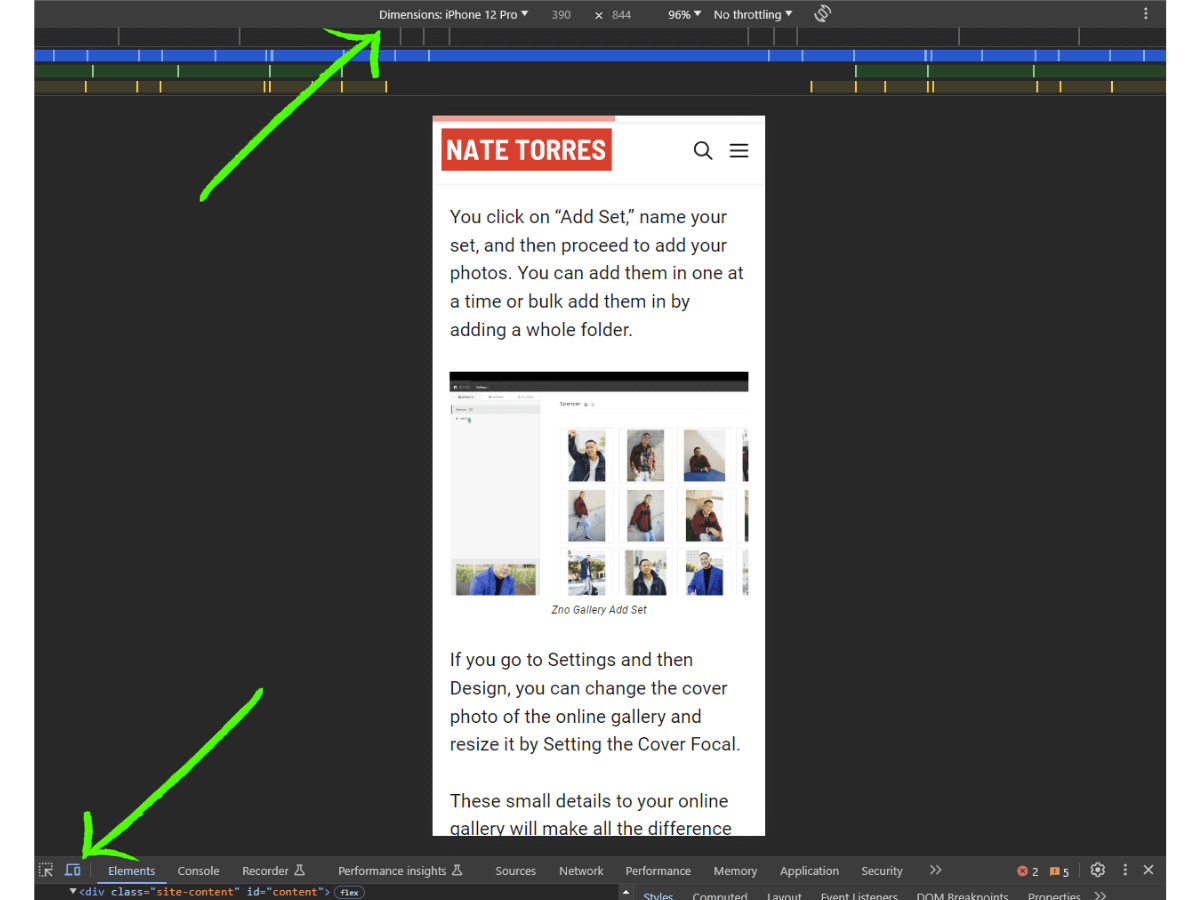Image resolution: width=1200 pixels, height=900 pixels.
Task: Open the search icon on Nate Torres site
Action: [703, 151]
